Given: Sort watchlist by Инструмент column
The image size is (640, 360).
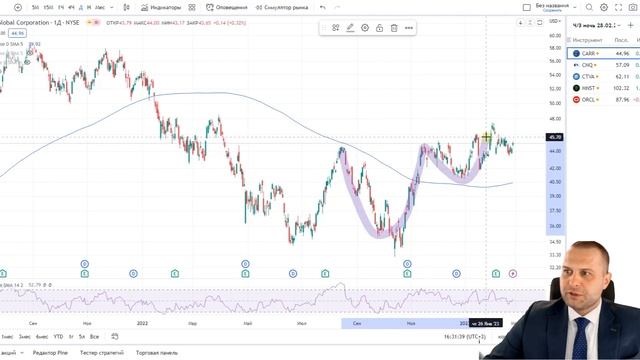Looking at the screenshot, I should 587,40.
